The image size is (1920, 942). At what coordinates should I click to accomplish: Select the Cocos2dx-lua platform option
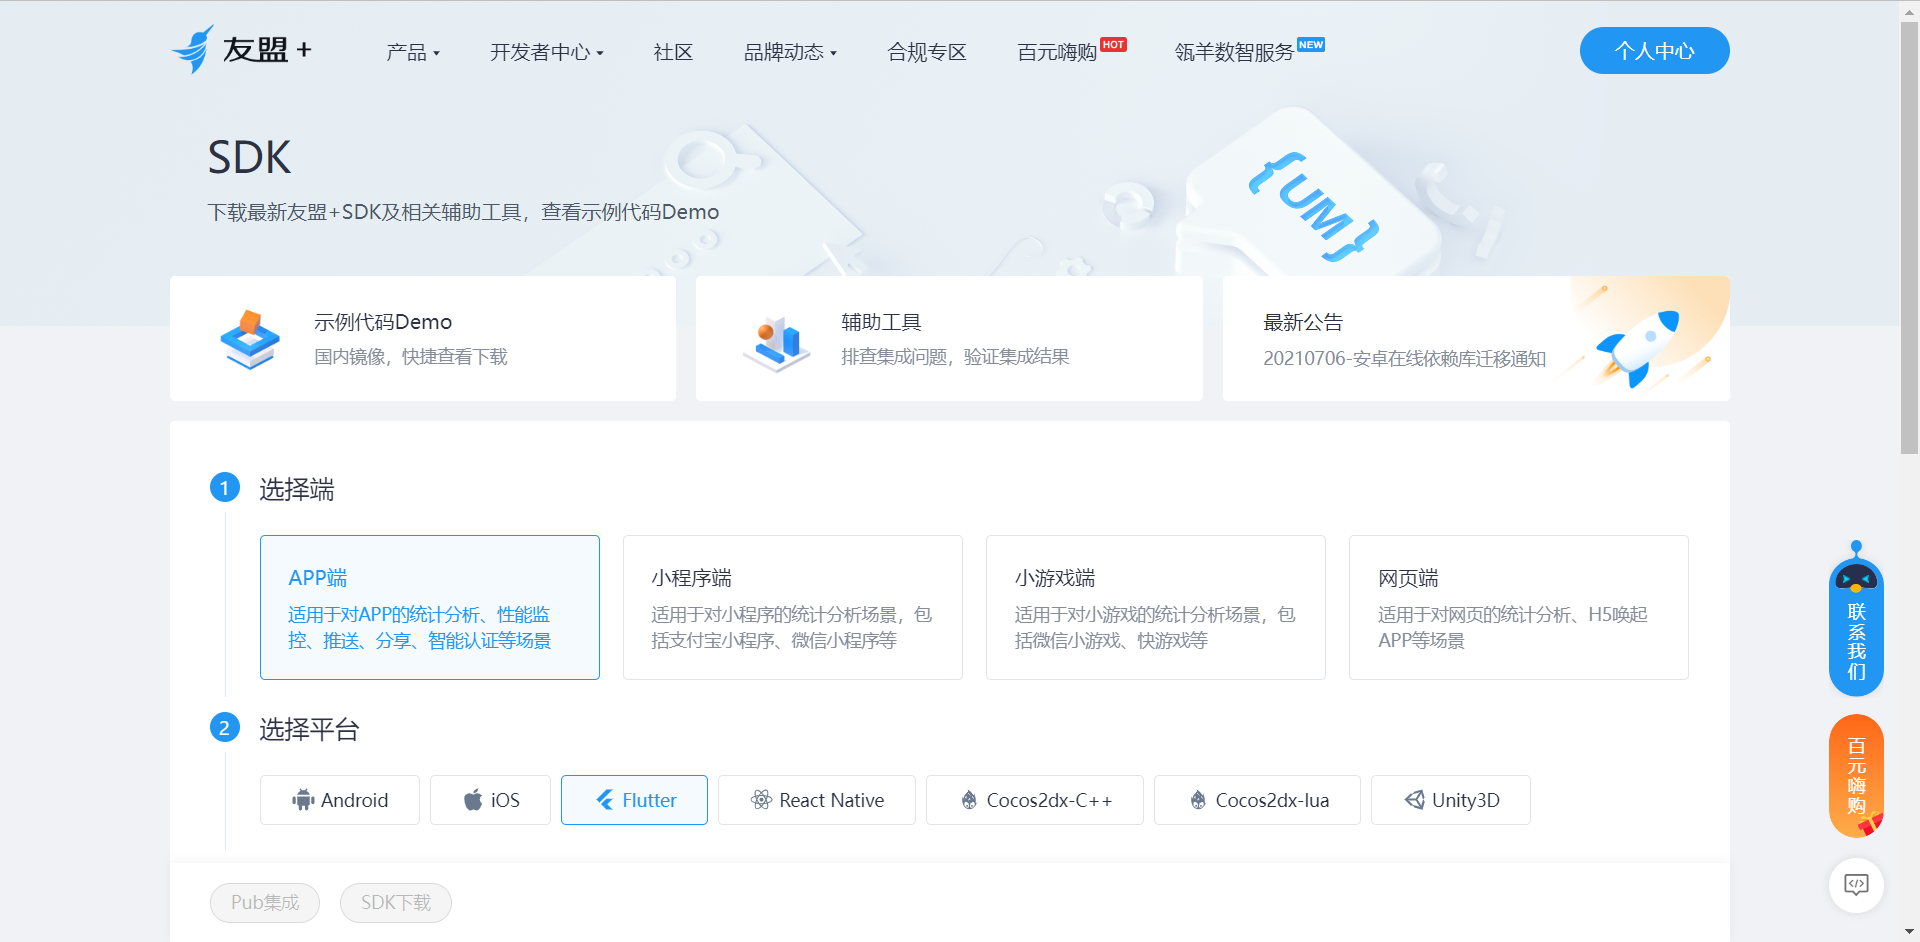point(1256,800)
